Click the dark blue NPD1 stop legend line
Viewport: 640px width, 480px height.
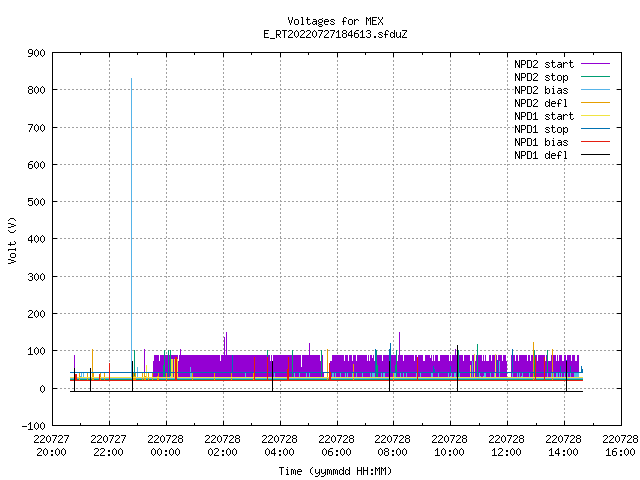595,129
